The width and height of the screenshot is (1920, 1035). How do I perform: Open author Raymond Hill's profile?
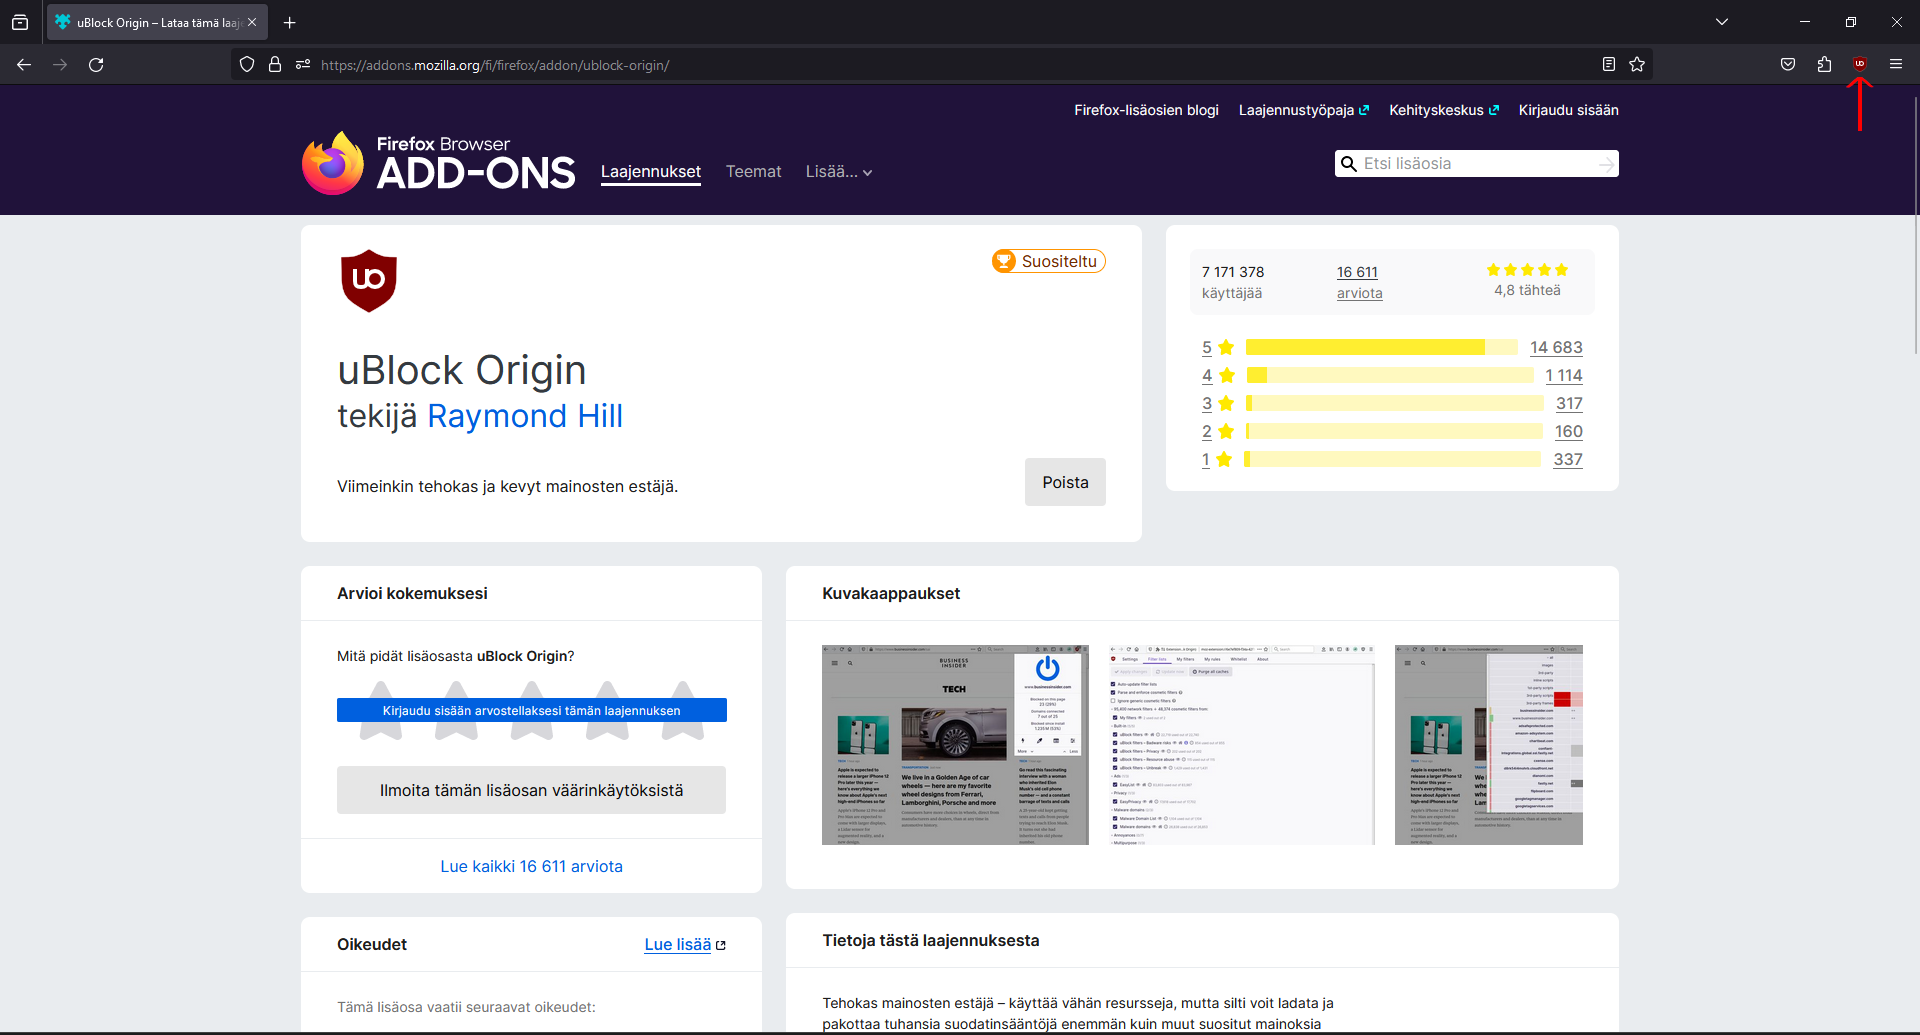click(x=525, y=416)
